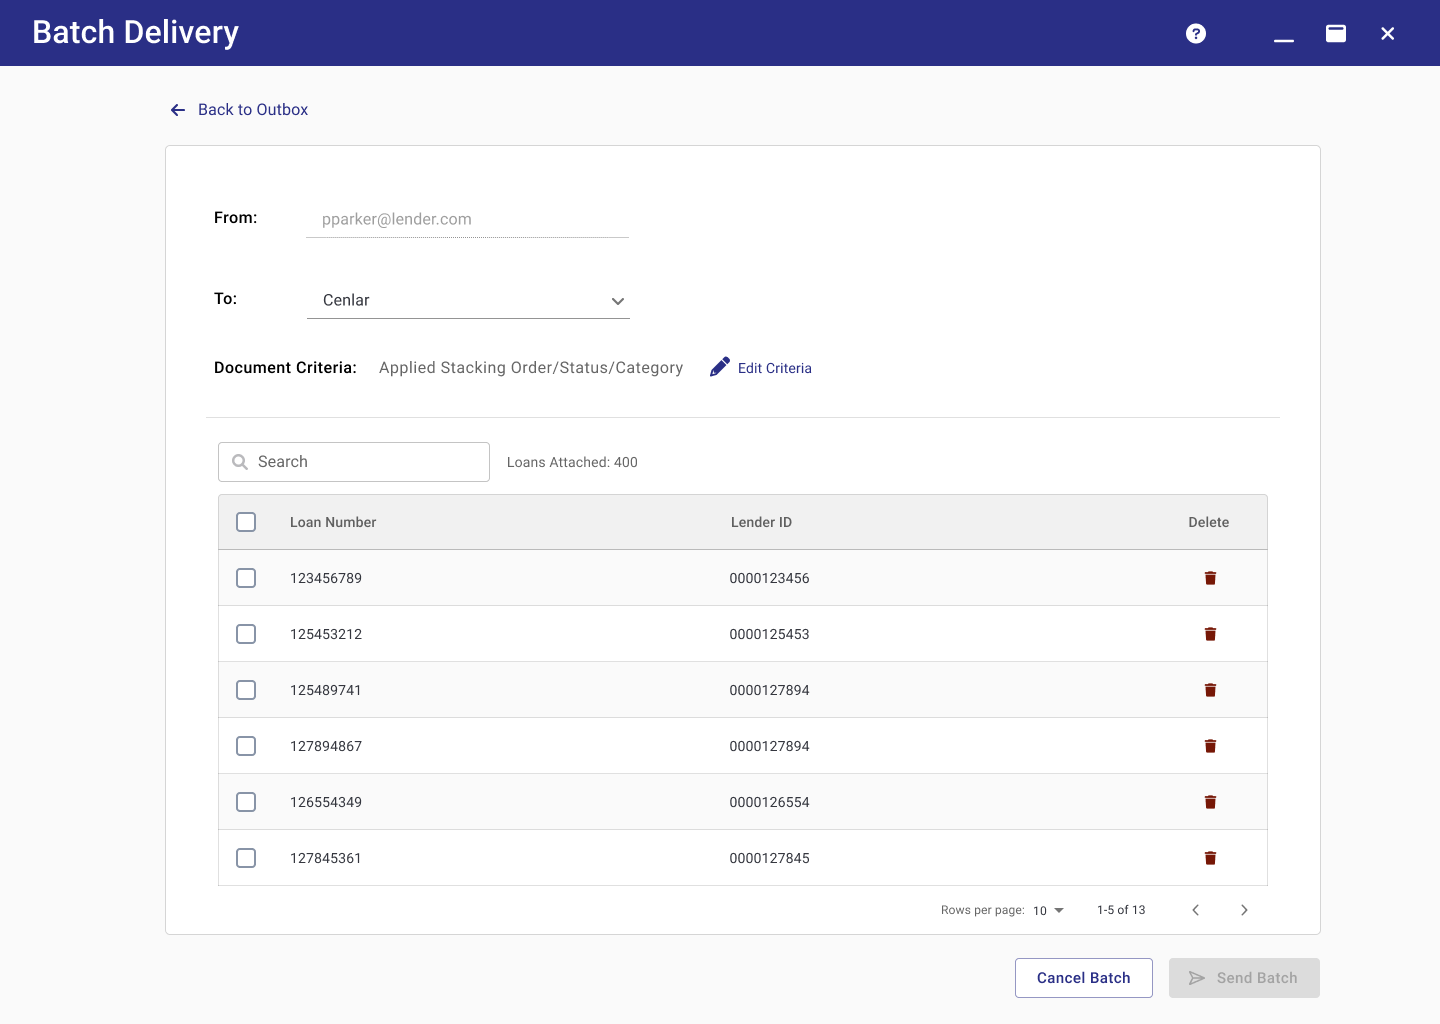The height and width of the screenshot is (1024, 1440).
Task: Click the pencil icon next to Edit Criteria
Action: [719, 367]
